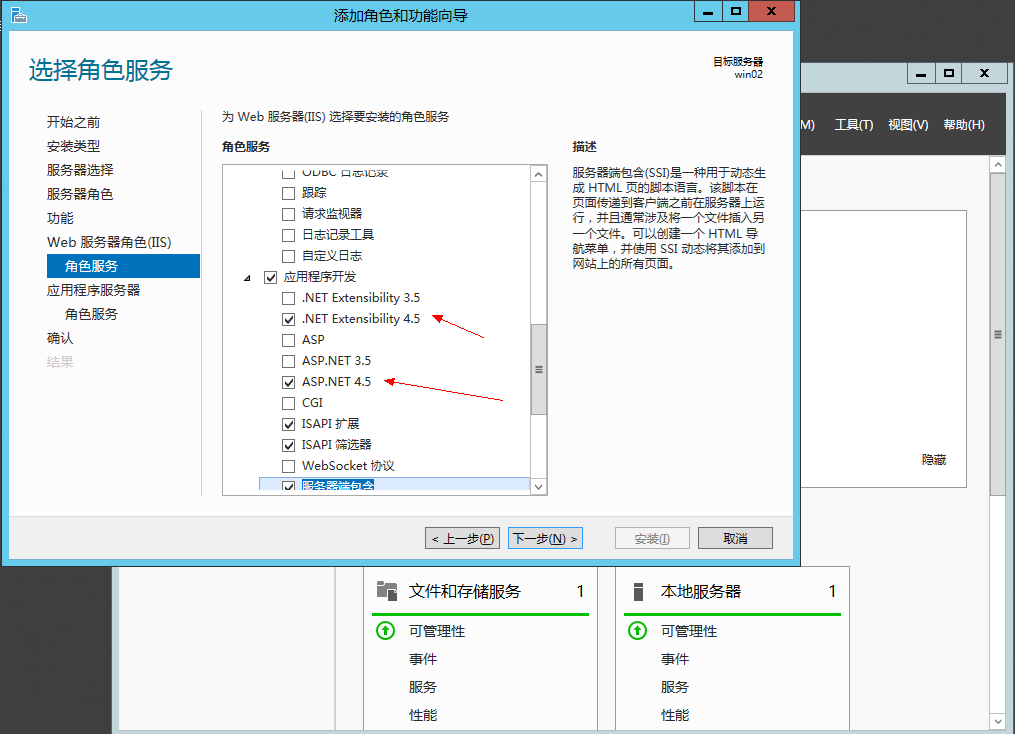This screenshot has height=734, width=1015.
Task: Enable the ASP checkbox
Action: (288, 340)
